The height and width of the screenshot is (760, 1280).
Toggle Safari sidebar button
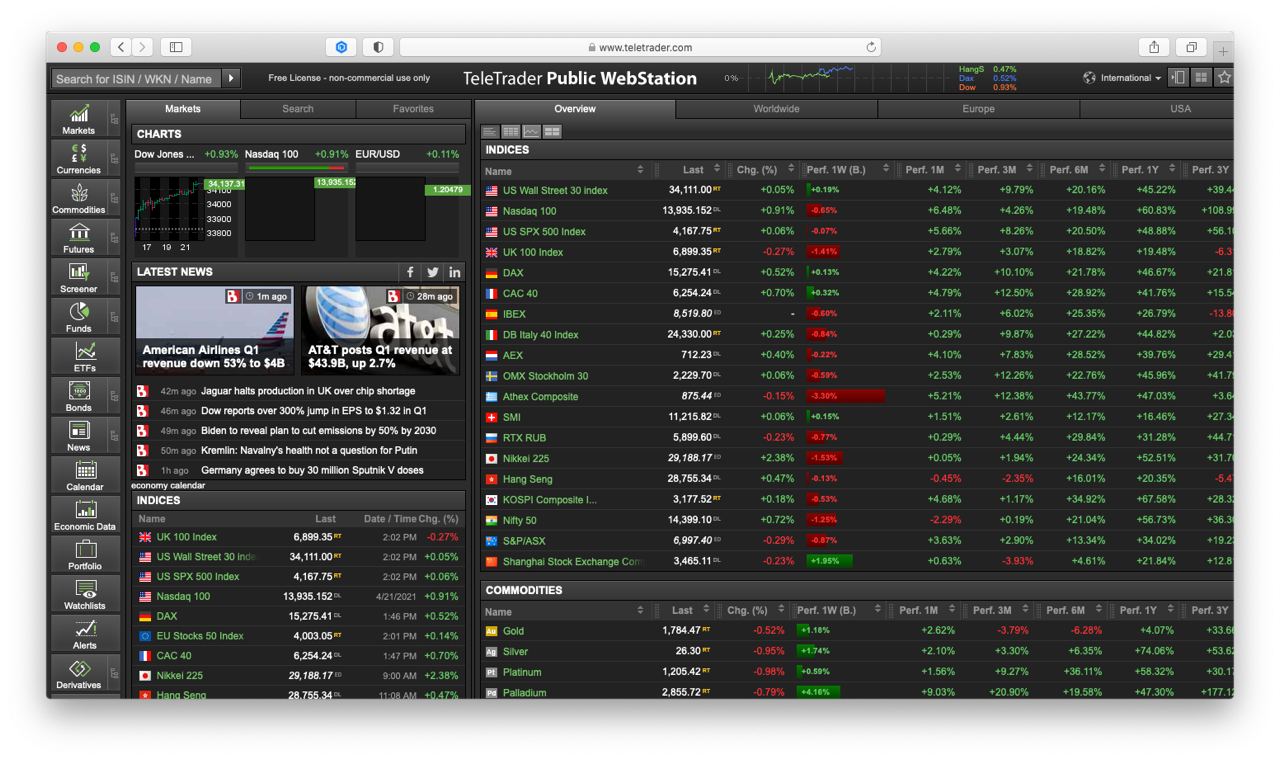pos(176,47)
